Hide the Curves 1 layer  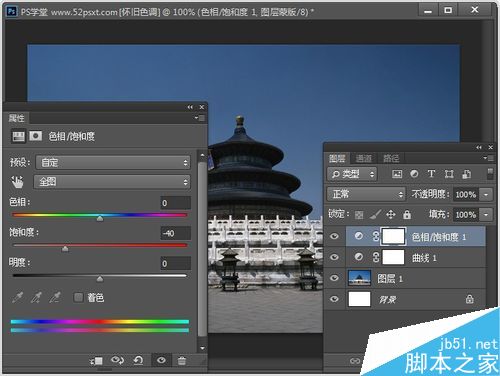point(334,257)
